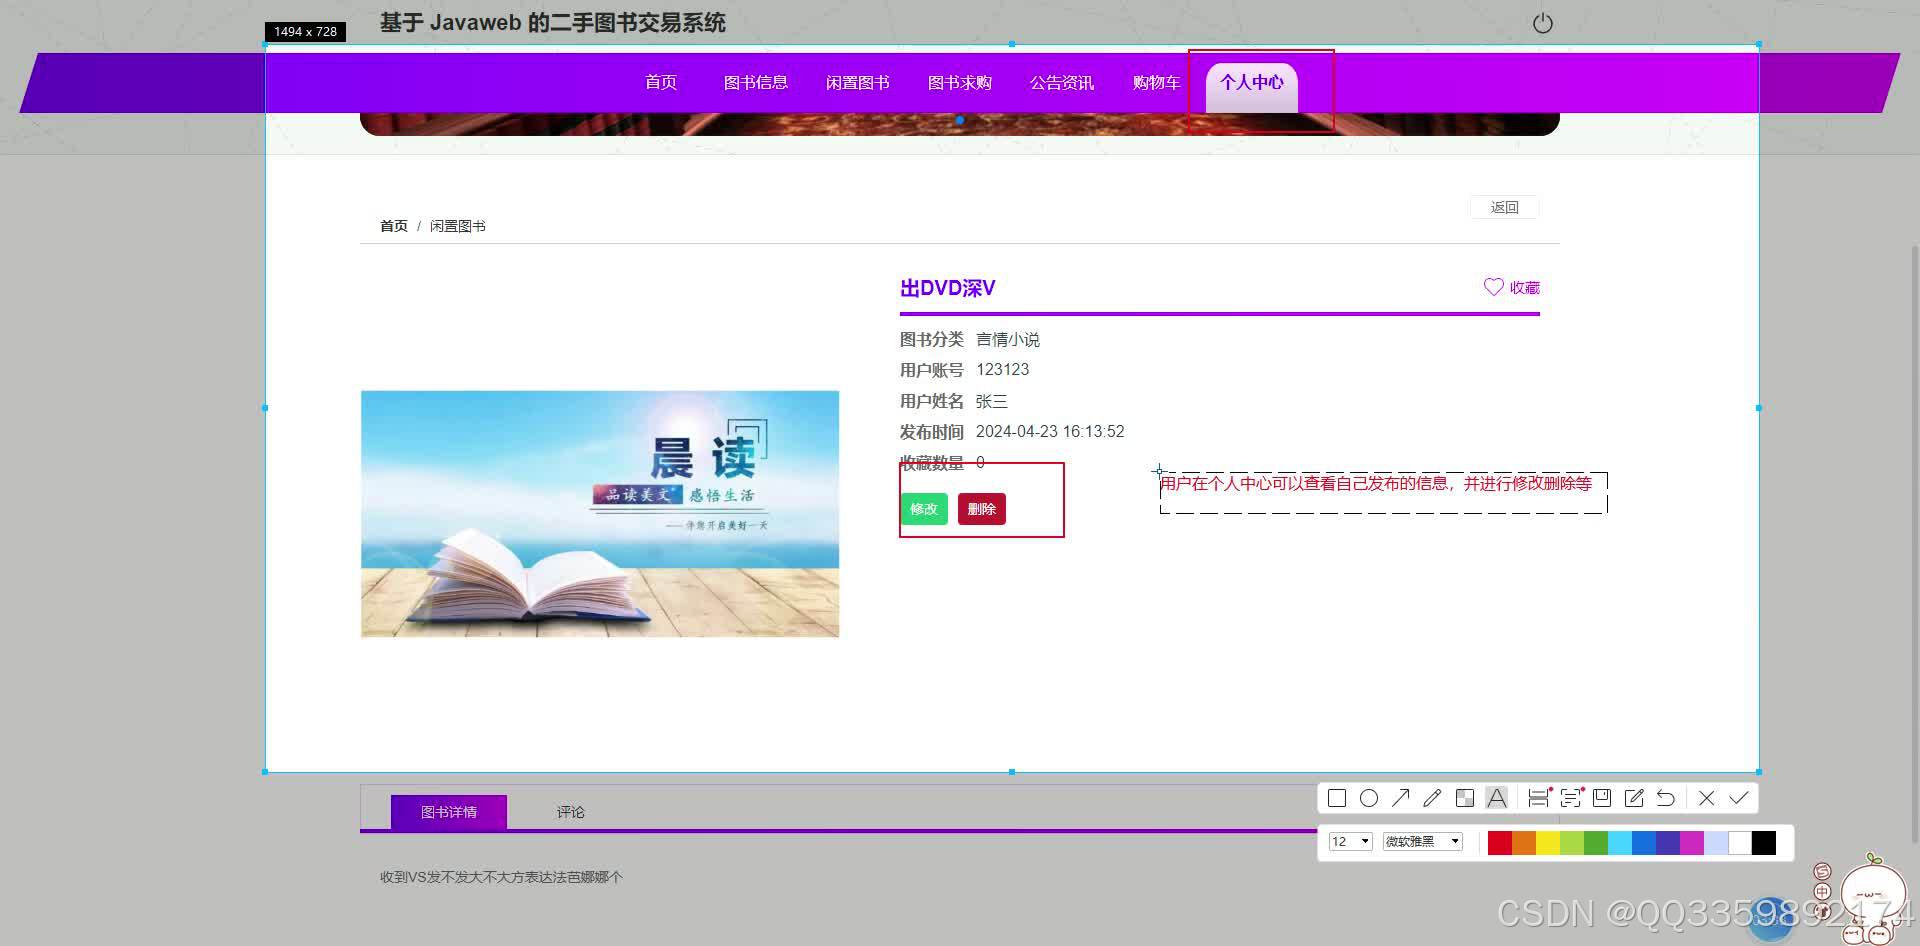1920x946 pixels.
Task: Open the font size dropdown showing 12
Action: coord(1349,841)
